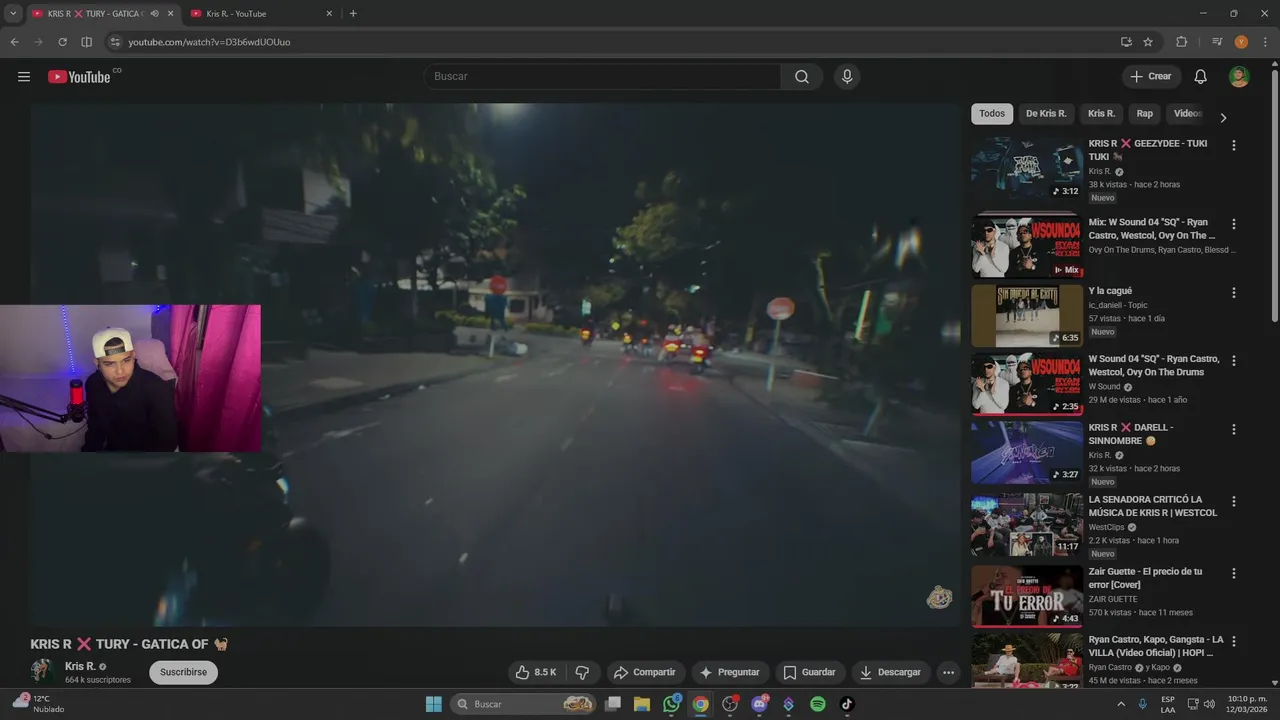The height and width of the screenshot is (720, 1280).
Task: Switch to Kris R. - YouTube browser tab
Action: click(x=254, y=14)
